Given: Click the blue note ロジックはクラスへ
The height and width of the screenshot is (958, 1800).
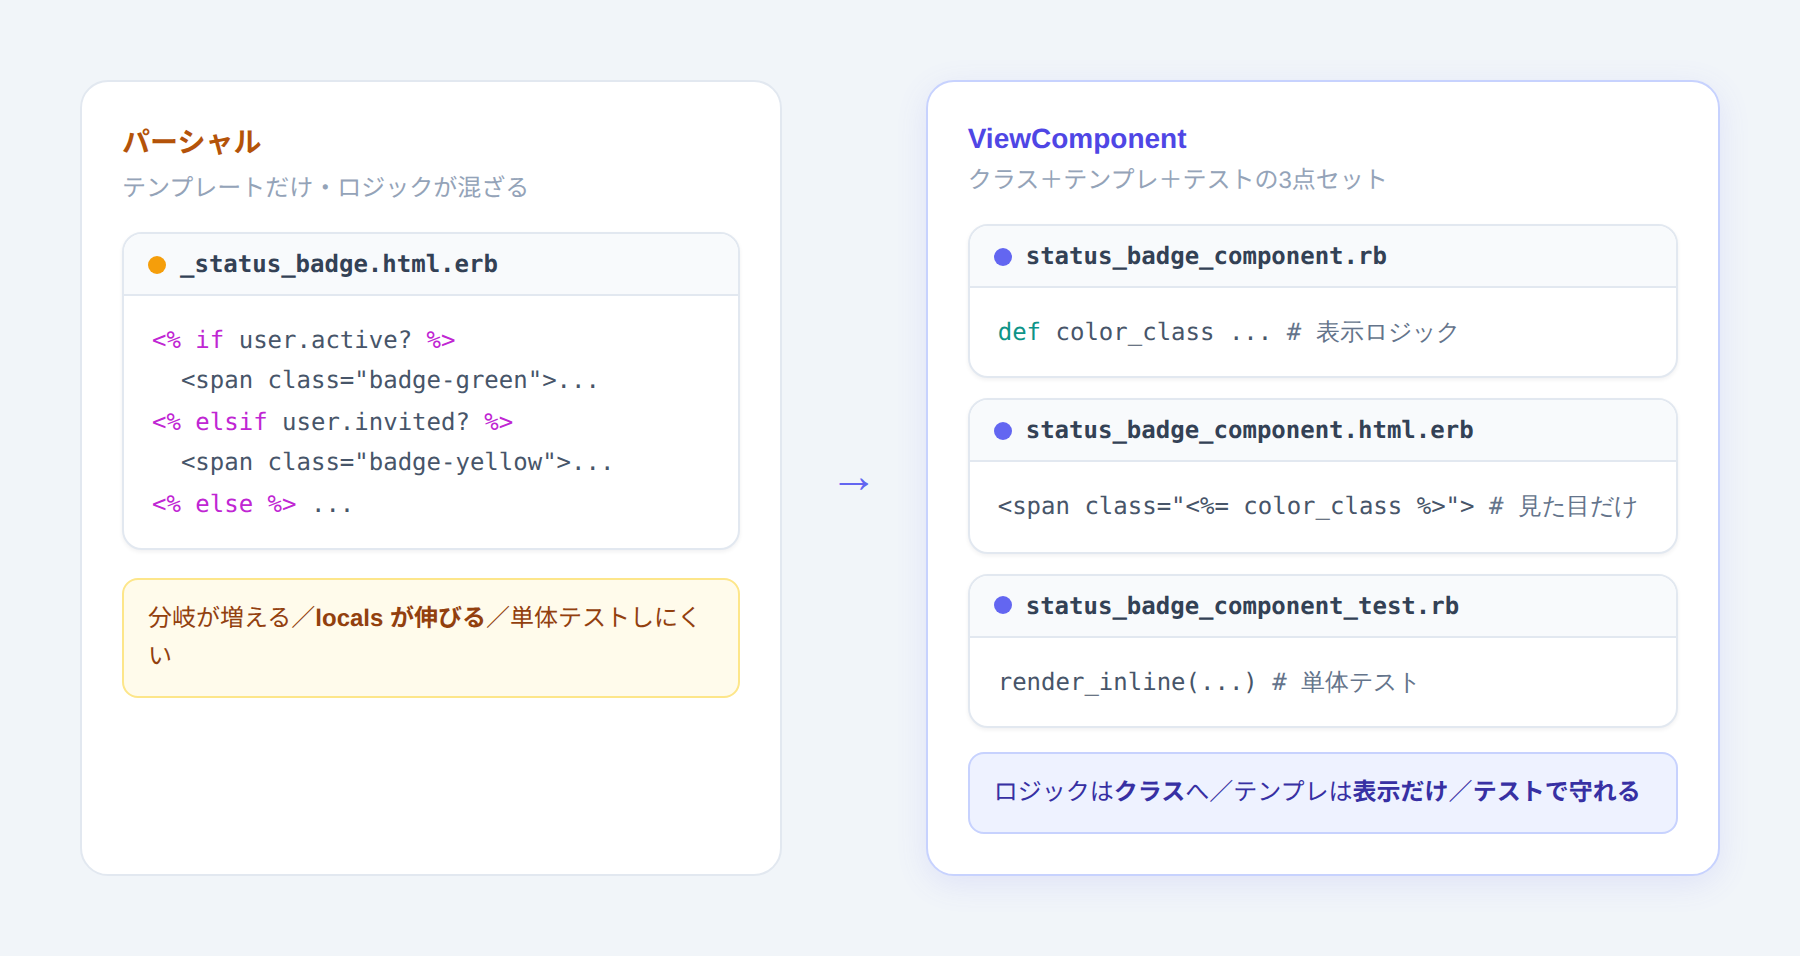Looking at the screenshot, I should pyautogui.click(x=1322, y=793).
